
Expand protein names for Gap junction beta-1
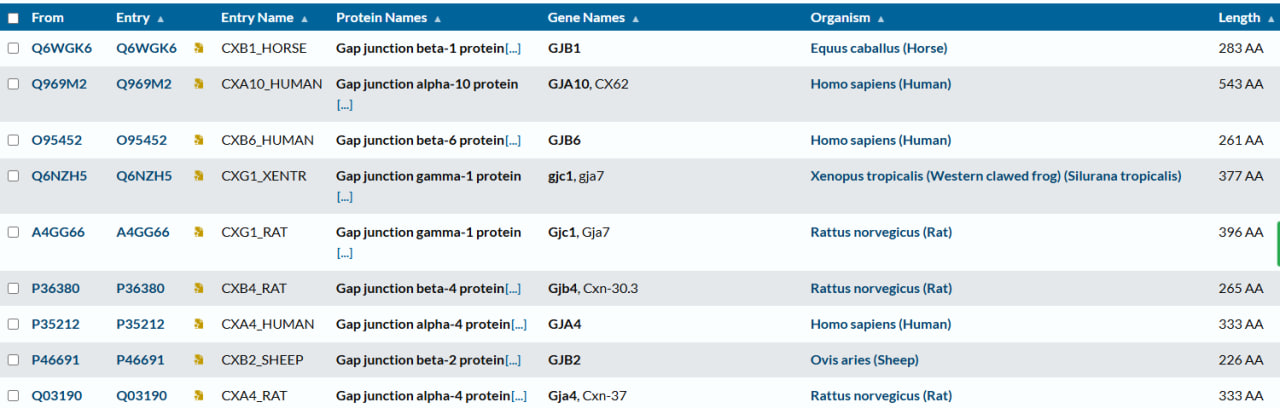pos(513,48)
